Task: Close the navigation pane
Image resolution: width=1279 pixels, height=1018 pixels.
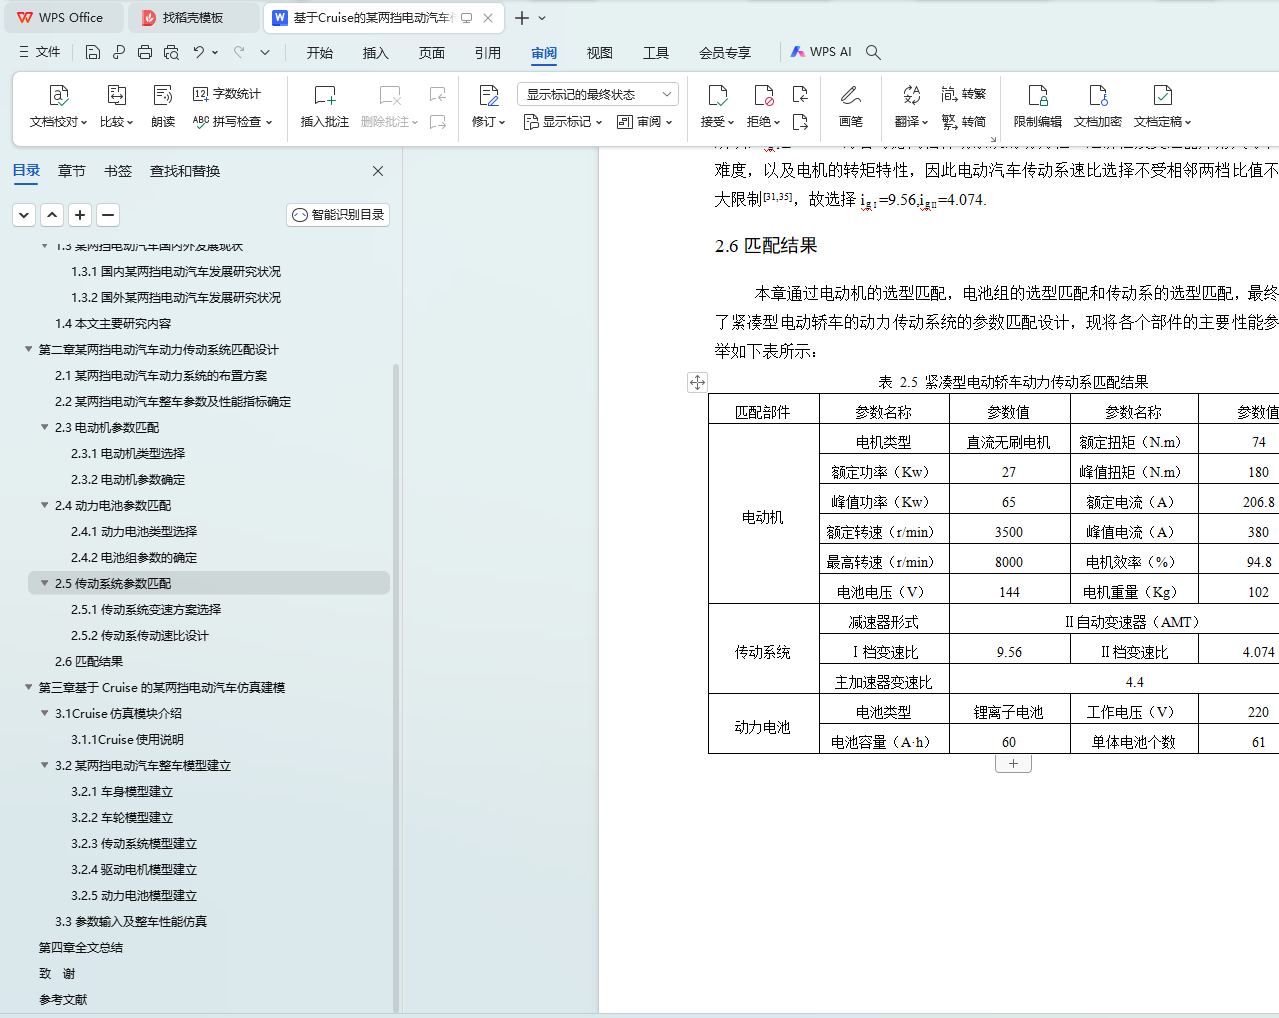Action: [x=378, y=171]
